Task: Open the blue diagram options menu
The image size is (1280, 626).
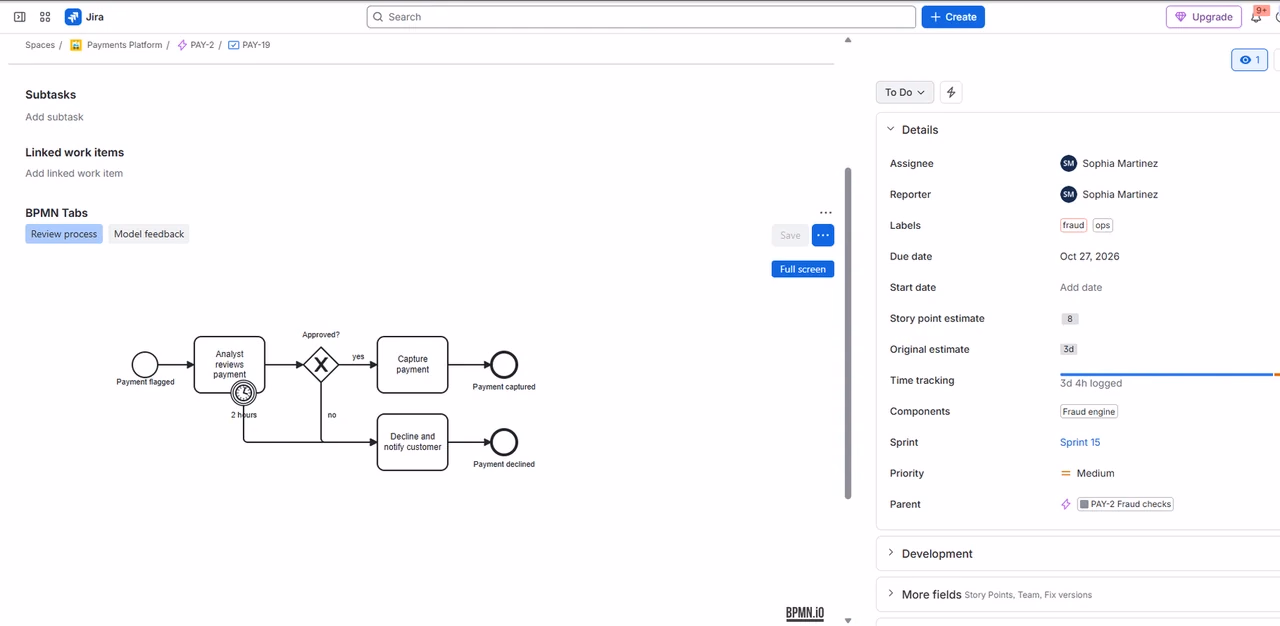Action: [x=823, y=235]
